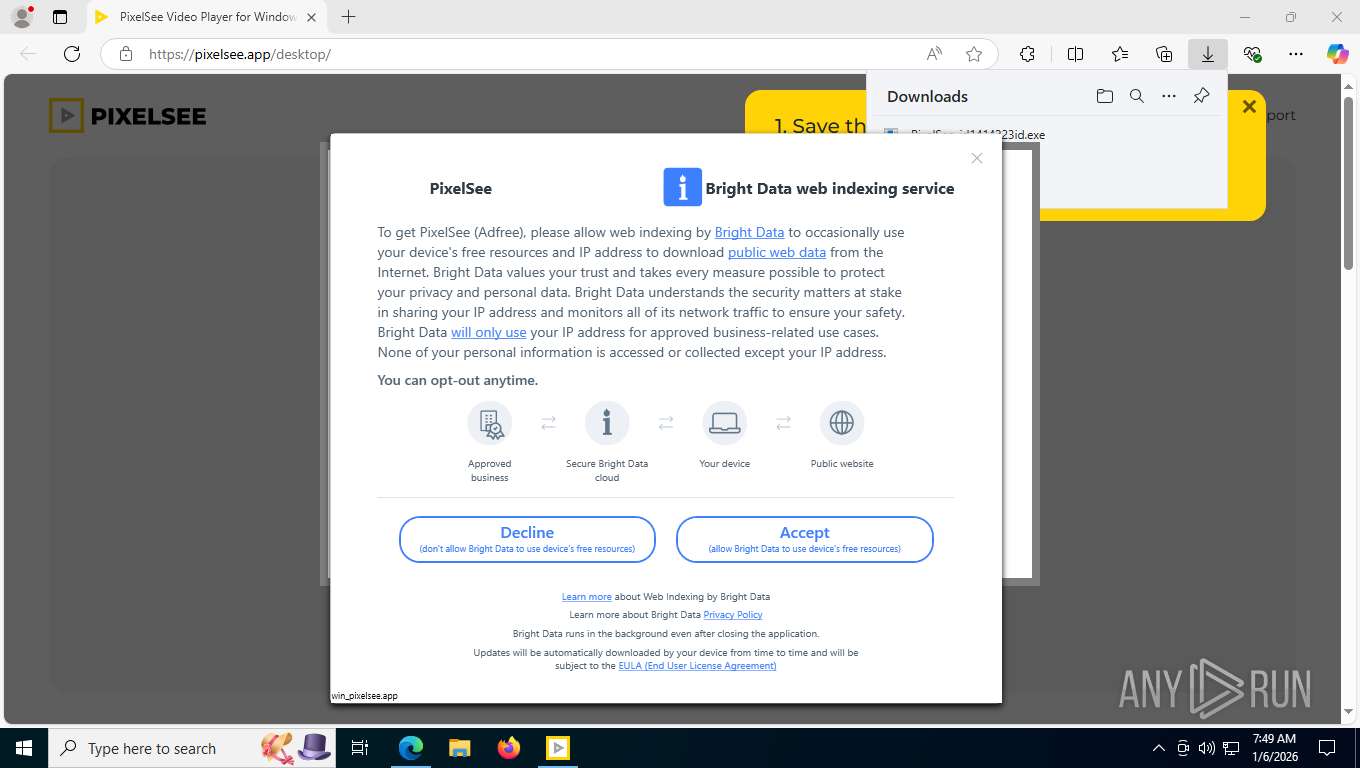Open the Copilot sidebar icon
This screenshot has height=768, width=1360.
[1337, 54]
